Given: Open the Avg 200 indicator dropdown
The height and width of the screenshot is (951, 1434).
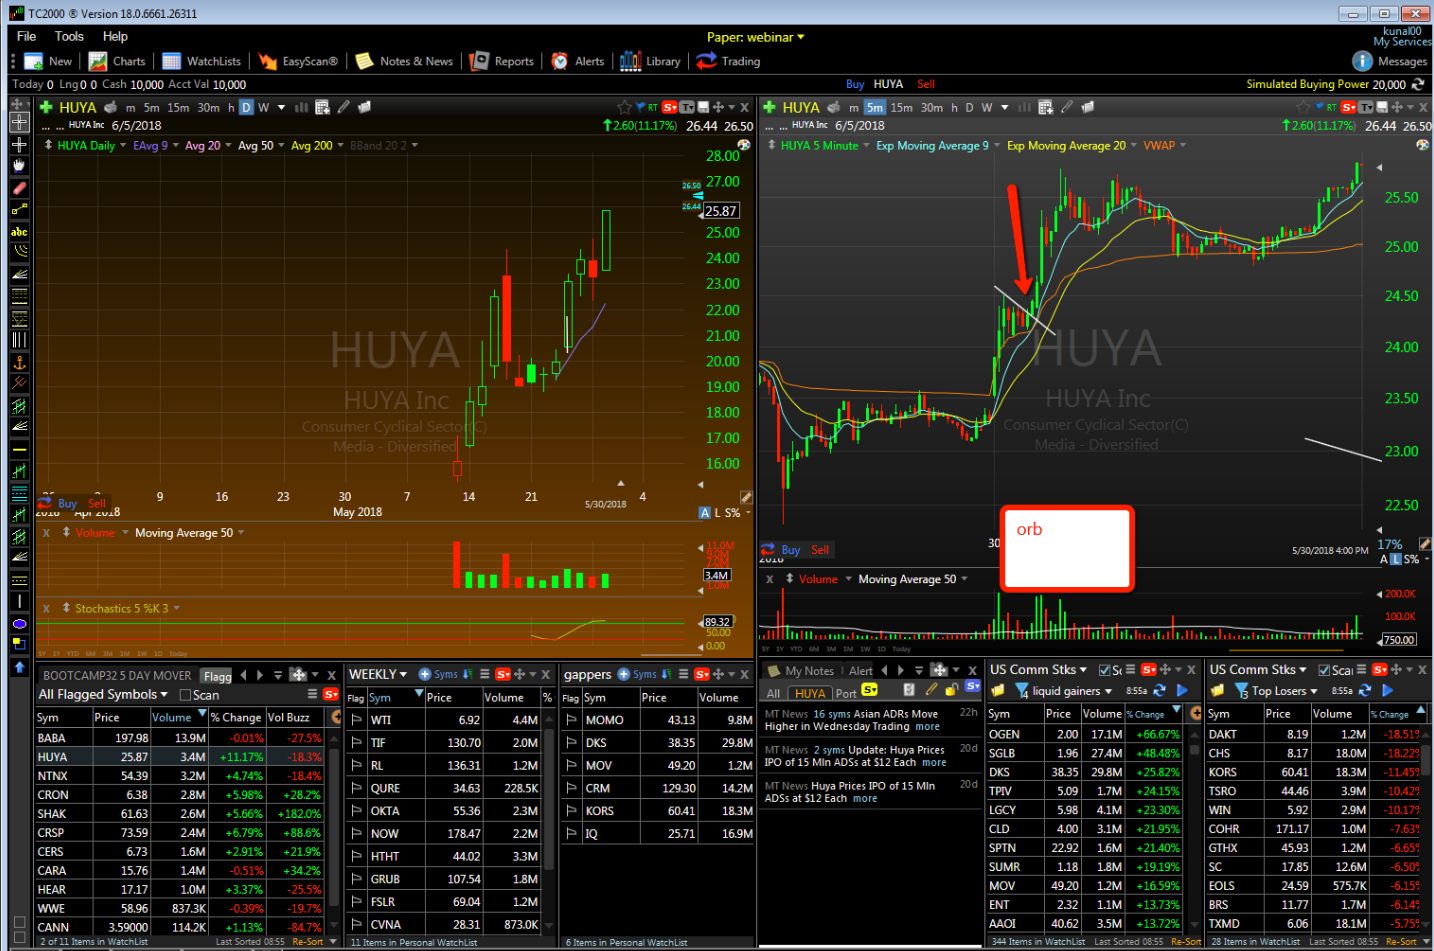Looking at the screenshot, I should (341, 146).
